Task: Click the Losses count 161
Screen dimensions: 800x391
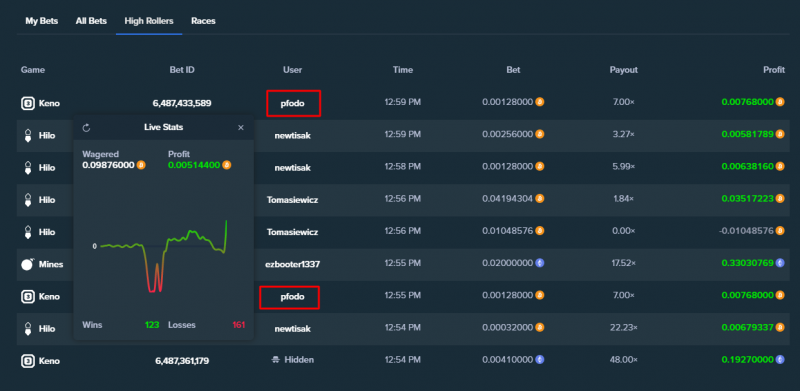Action: 239,325
